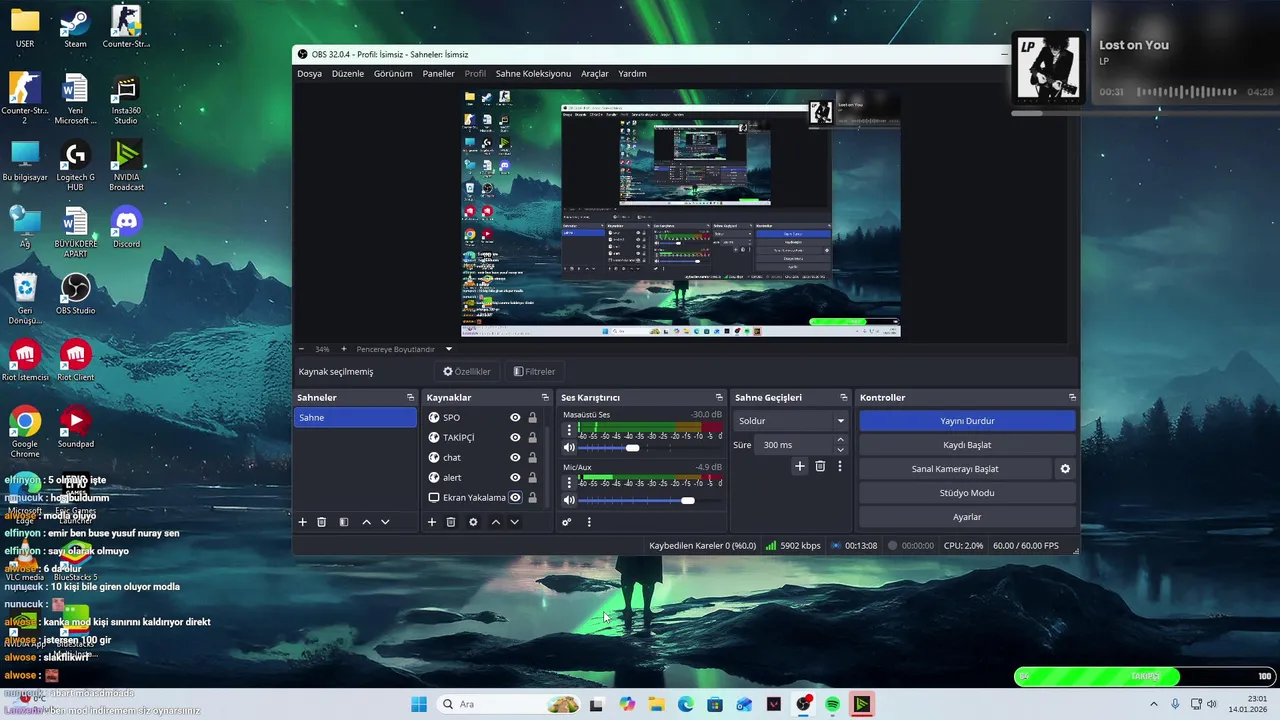Pop out the Sahneler dock panel
Screen dimensions: 1280x720
pos(410,398)
